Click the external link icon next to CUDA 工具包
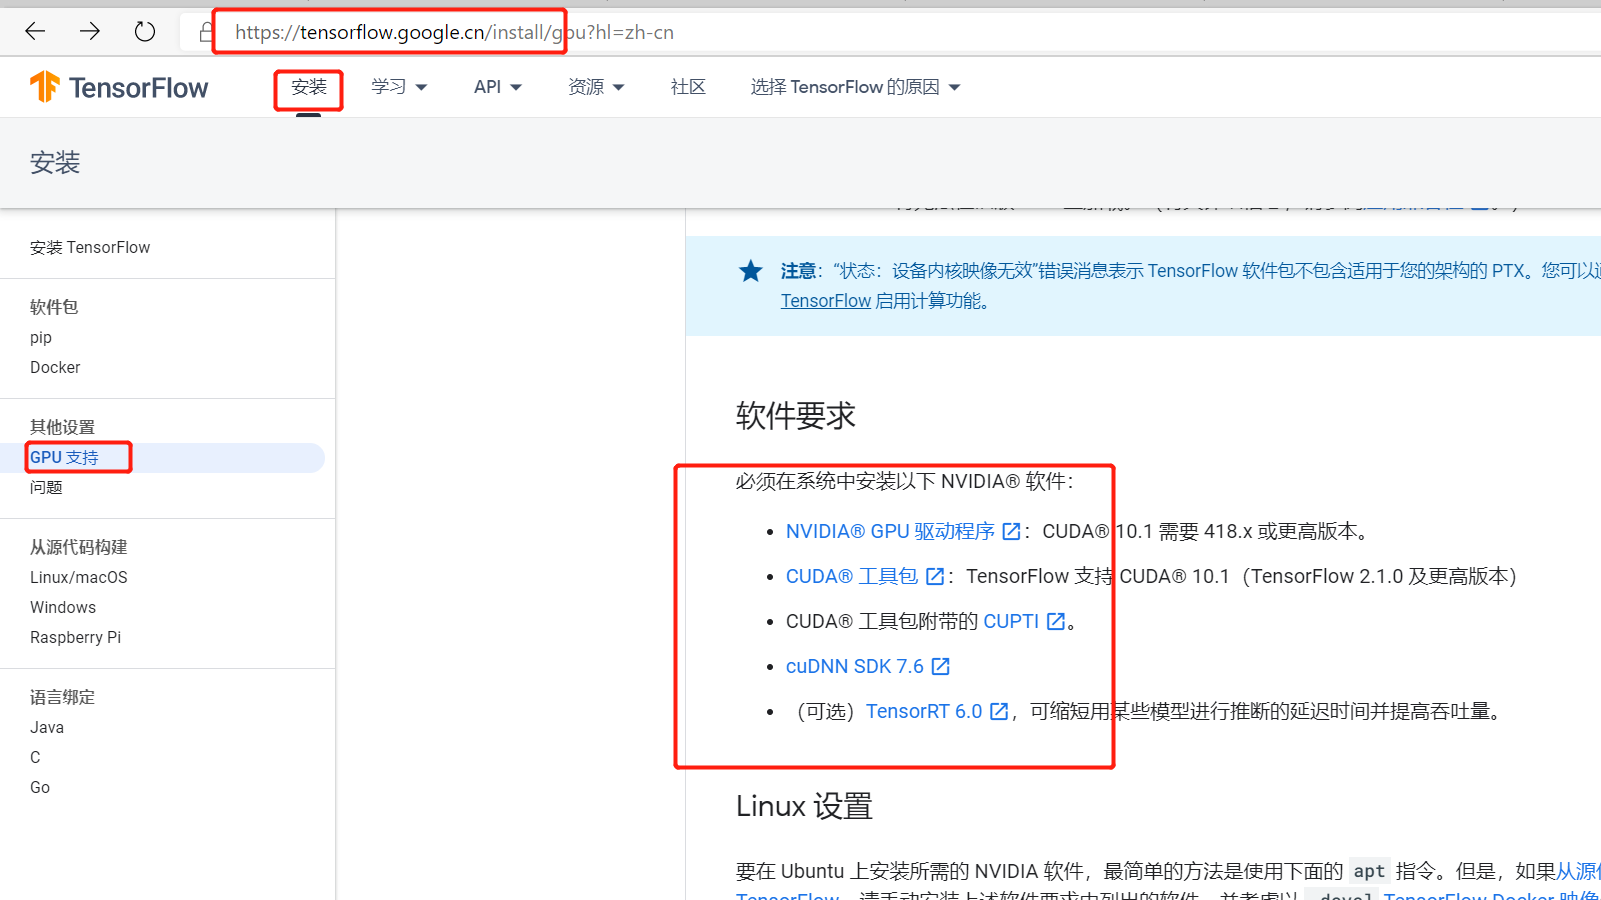 point(933,576)
